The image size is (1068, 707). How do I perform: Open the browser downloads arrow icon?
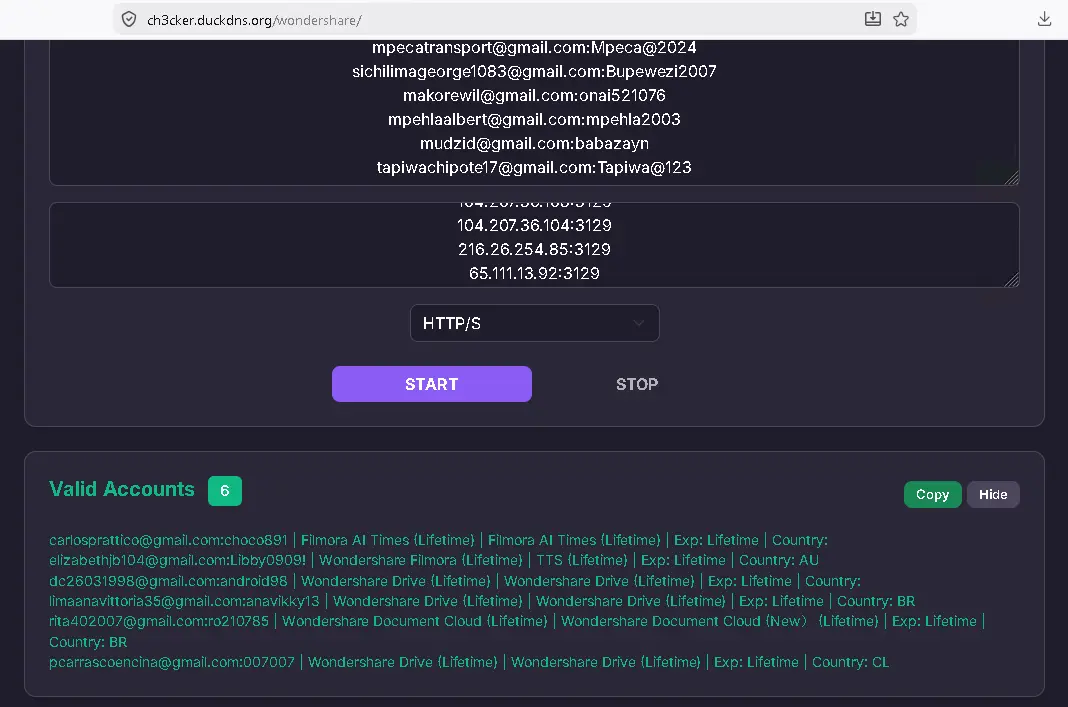click(1043, 19)
